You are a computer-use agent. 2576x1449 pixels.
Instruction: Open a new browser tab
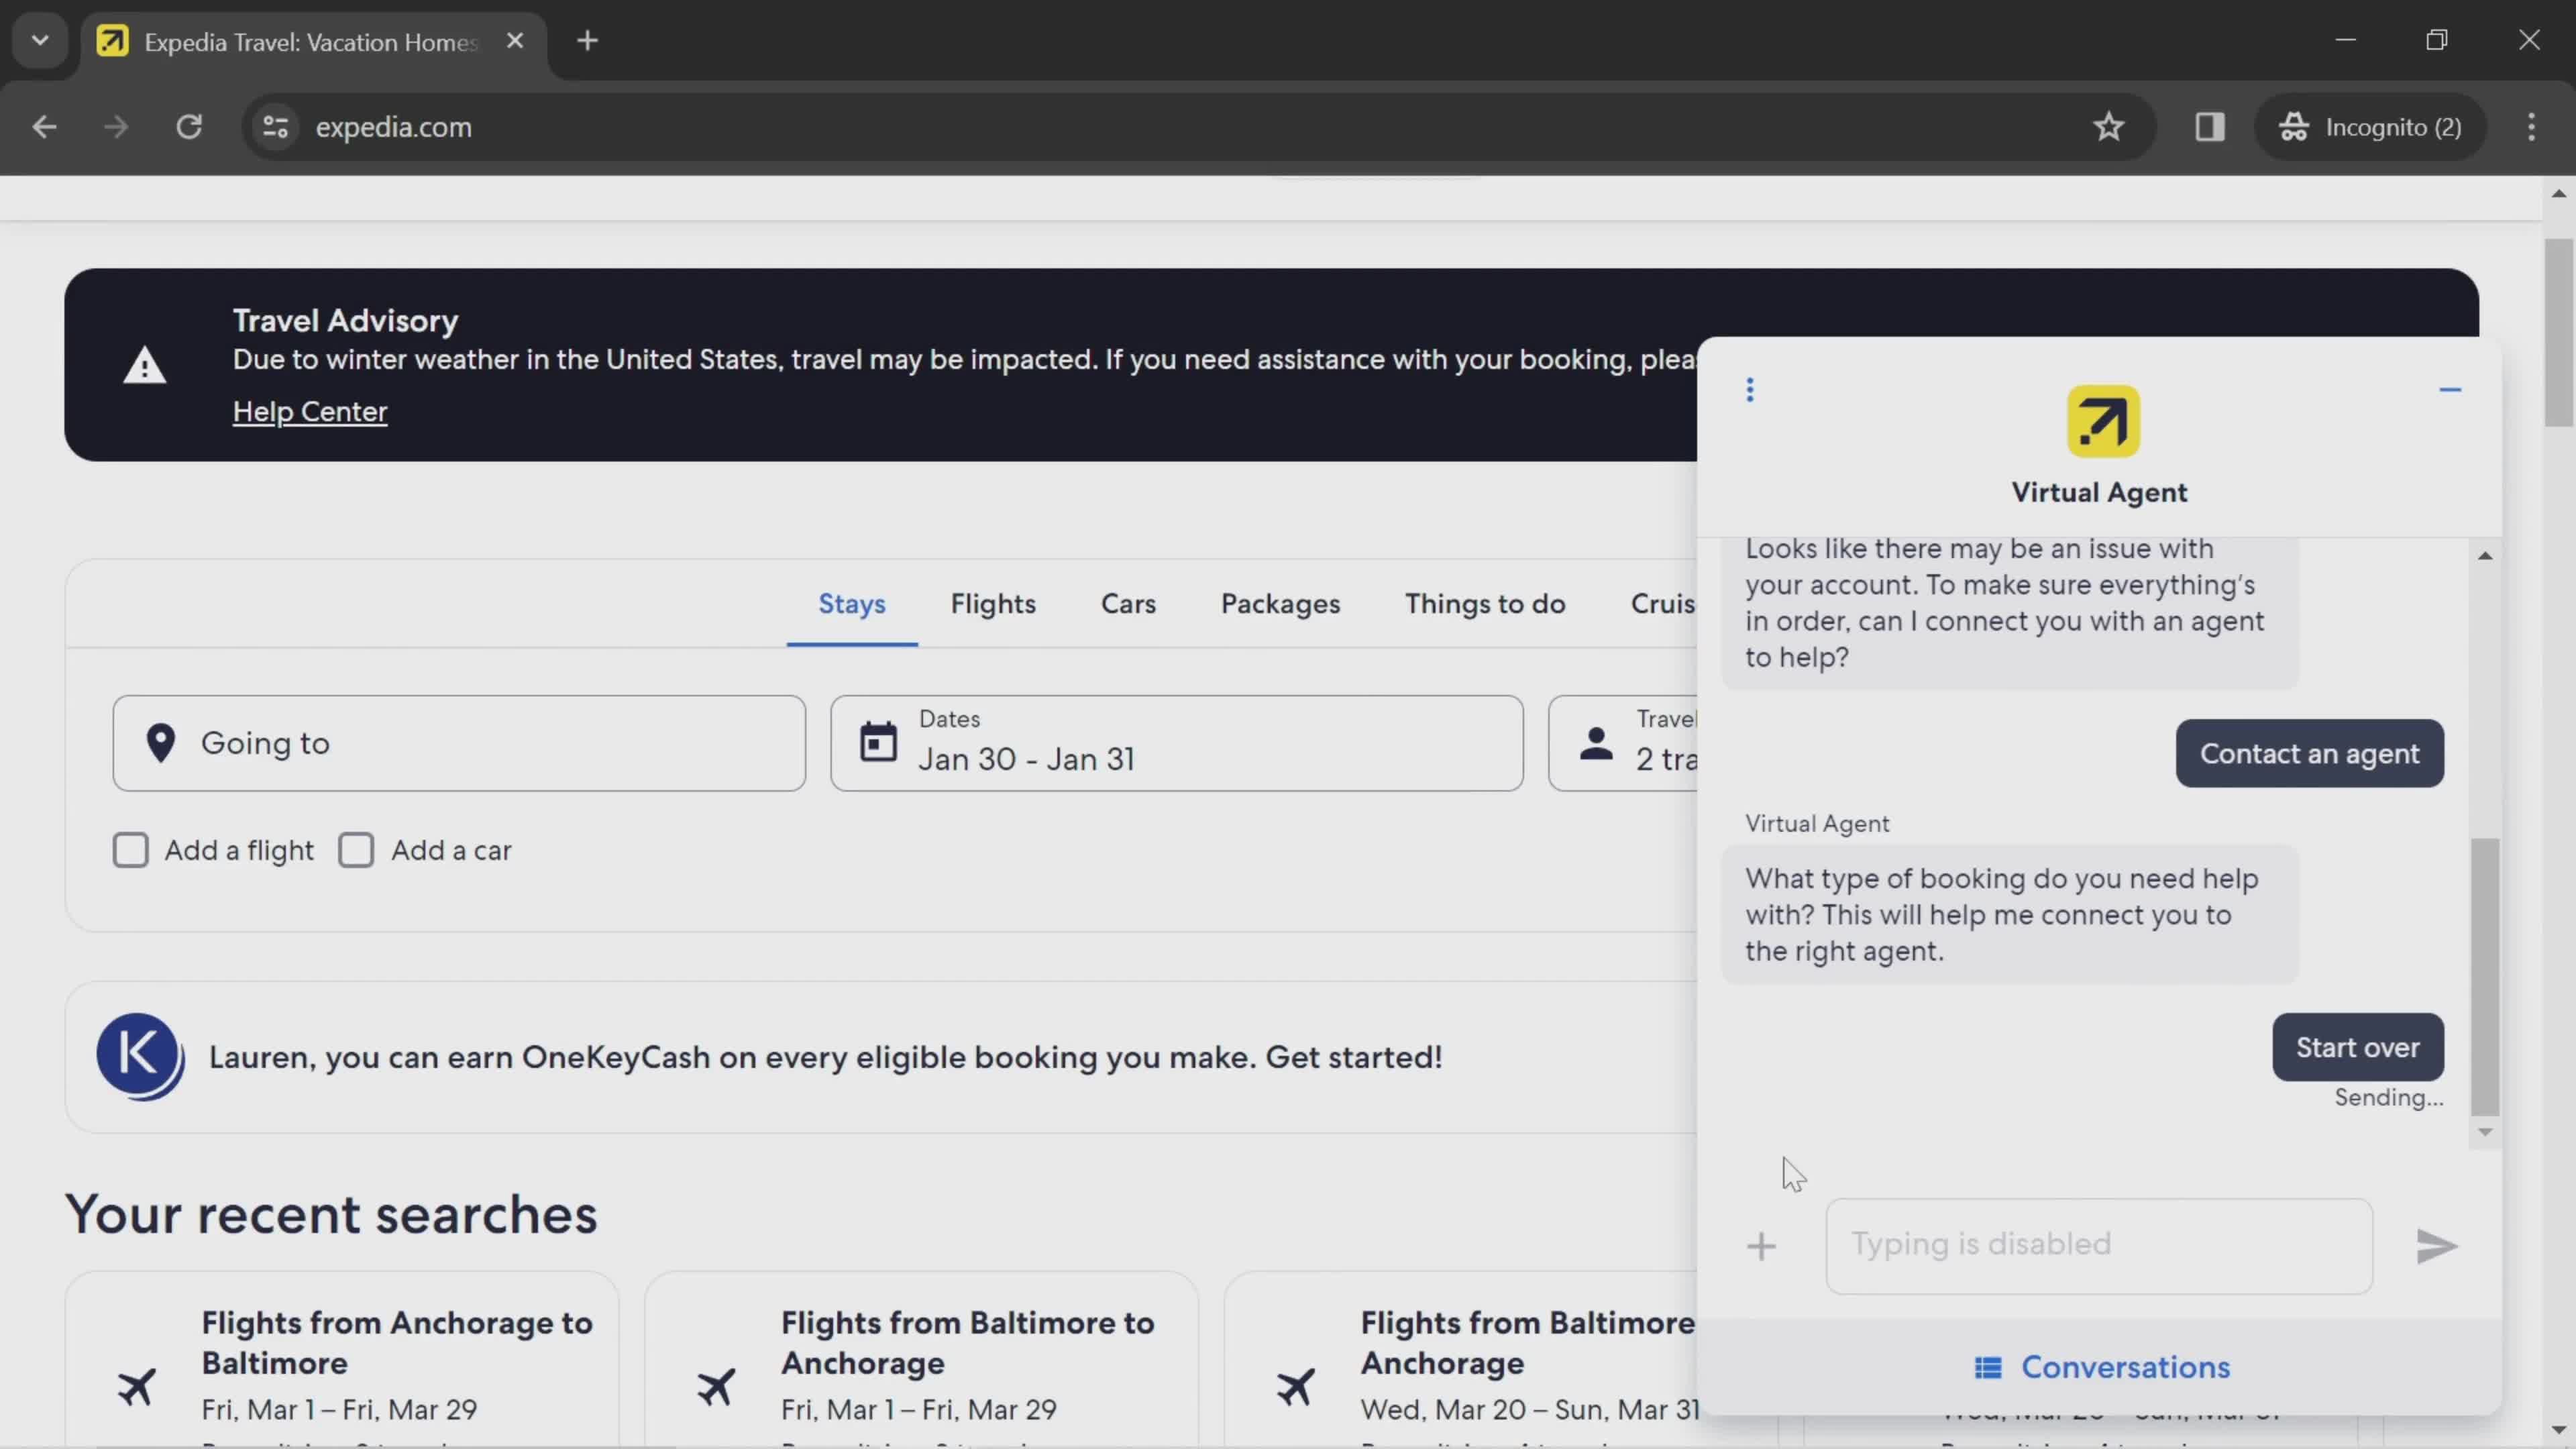click(588, 41)
